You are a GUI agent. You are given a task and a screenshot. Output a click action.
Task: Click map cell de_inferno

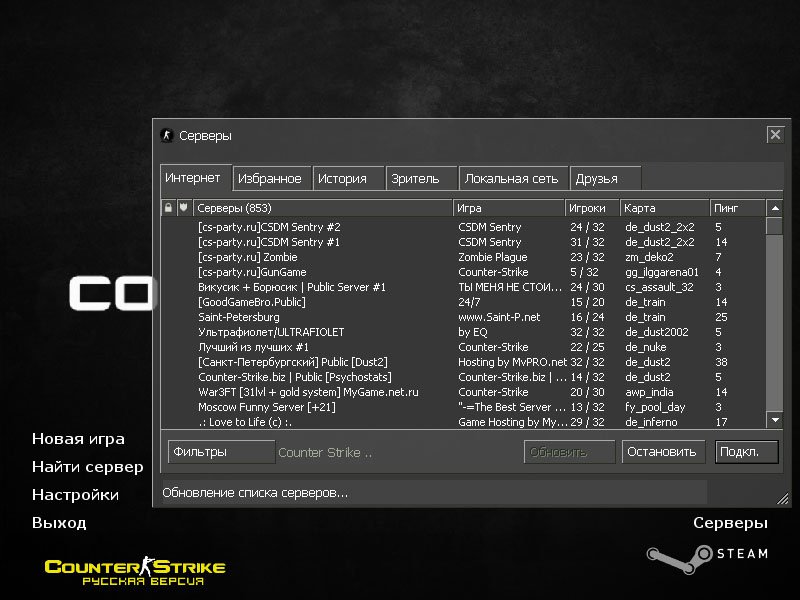[x=651, y=422]
